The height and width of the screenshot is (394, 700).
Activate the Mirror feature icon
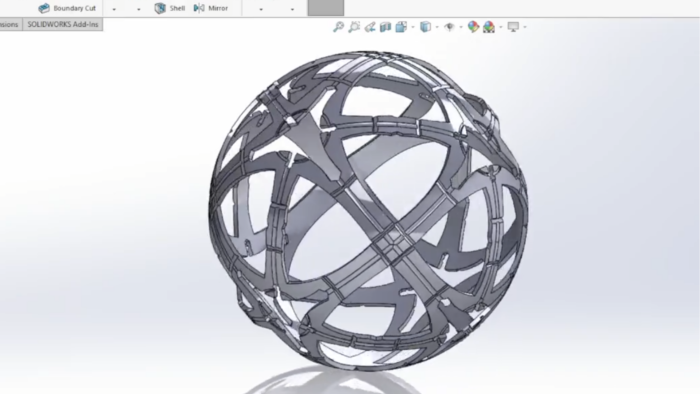[x=199, y=8]
